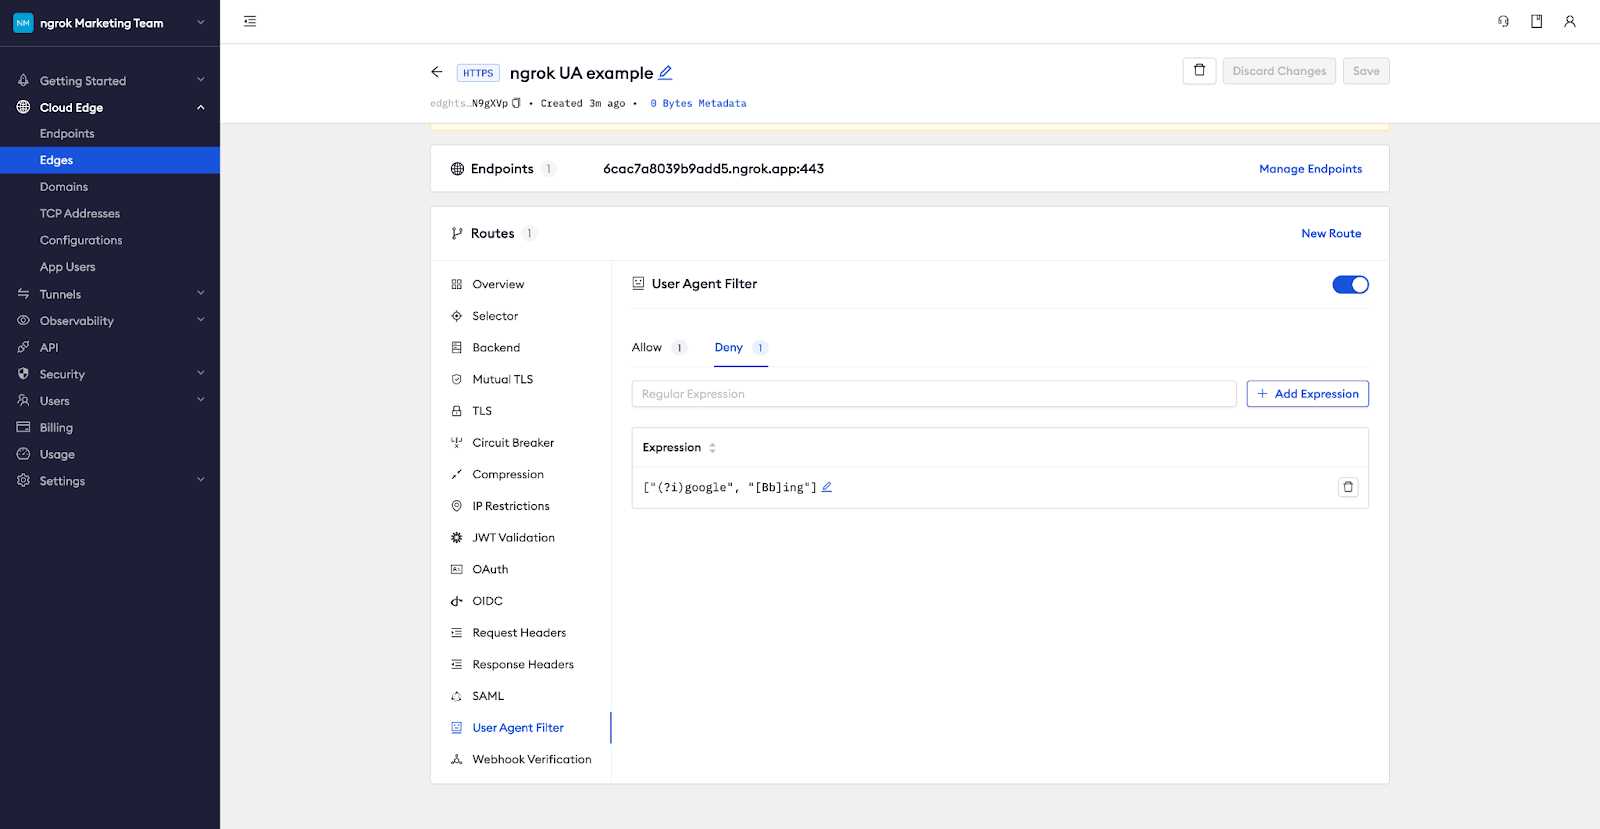Edit the deny expression with pencil icon

coord(827,487)
